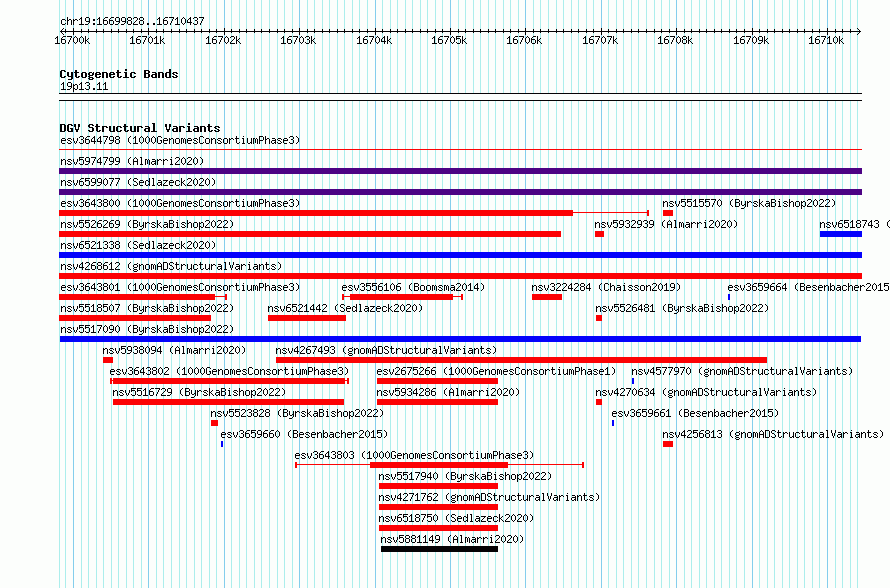Click the nsv4268612 (gnomADStructuralVariants) label
The height and width of the screenshot is (588, 890).
click(171, 266)
